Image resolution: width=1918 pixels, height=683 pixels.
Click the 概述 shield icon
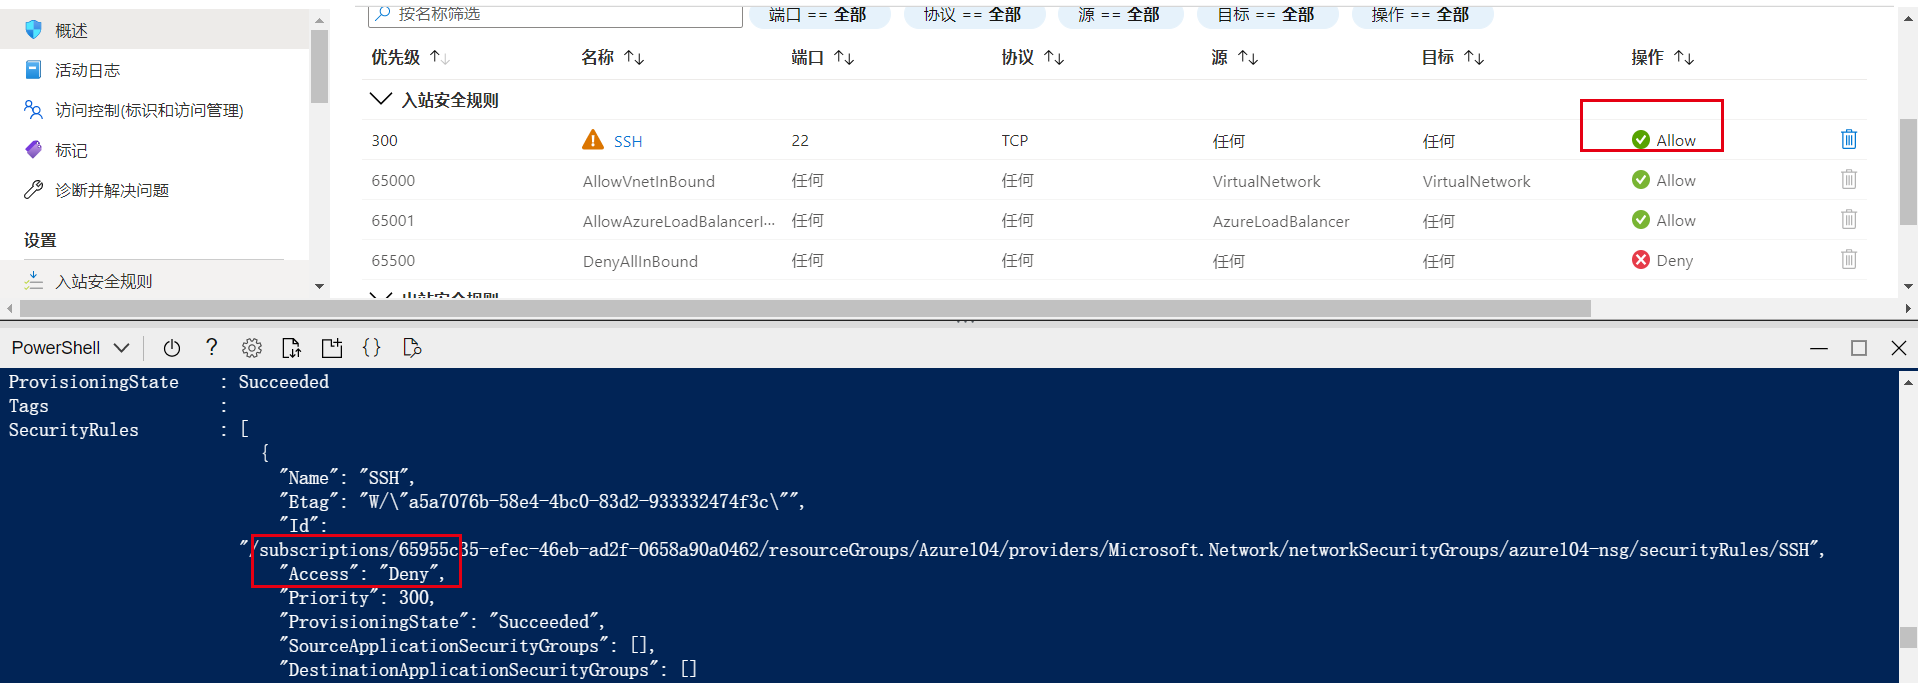point(33,30)
